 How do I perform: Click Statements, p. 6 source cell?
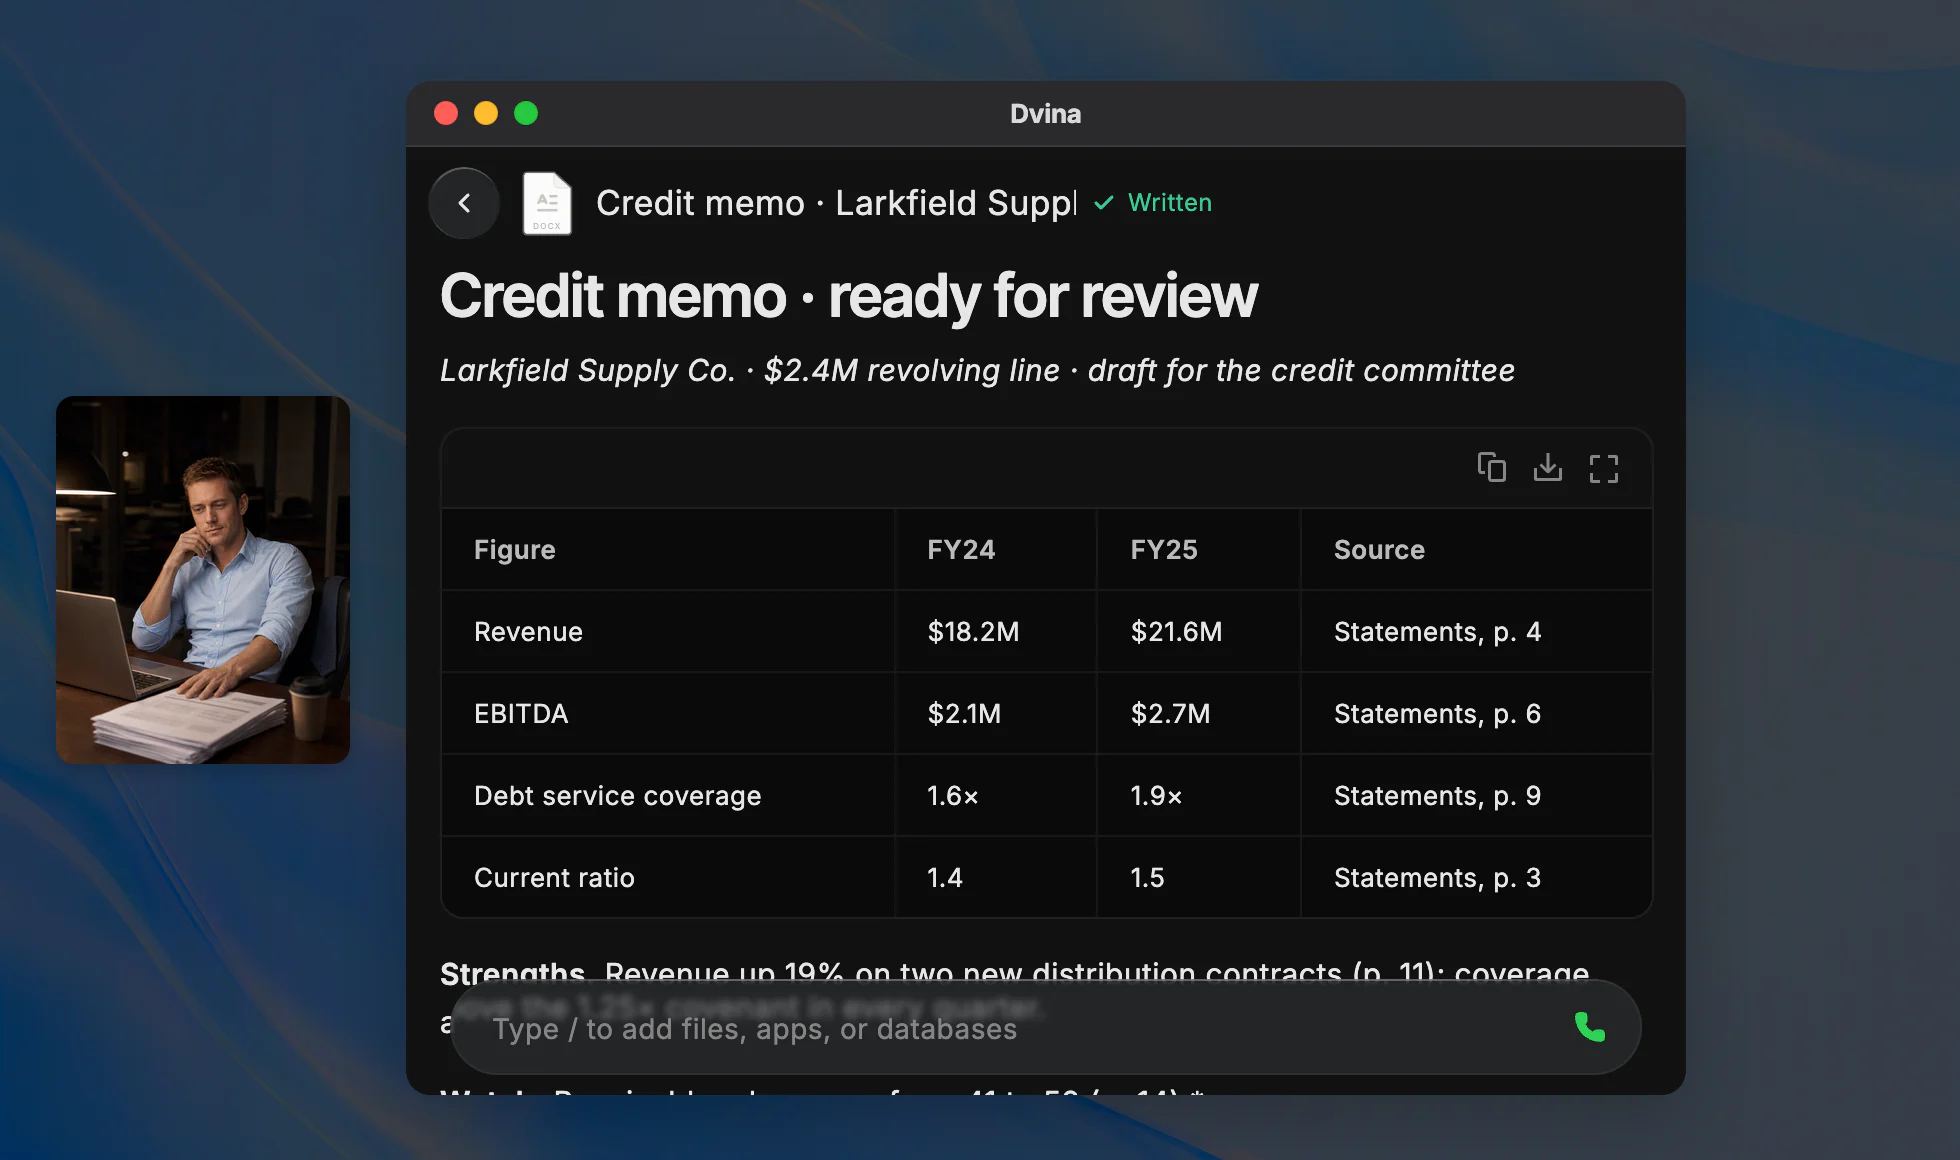1437,713
